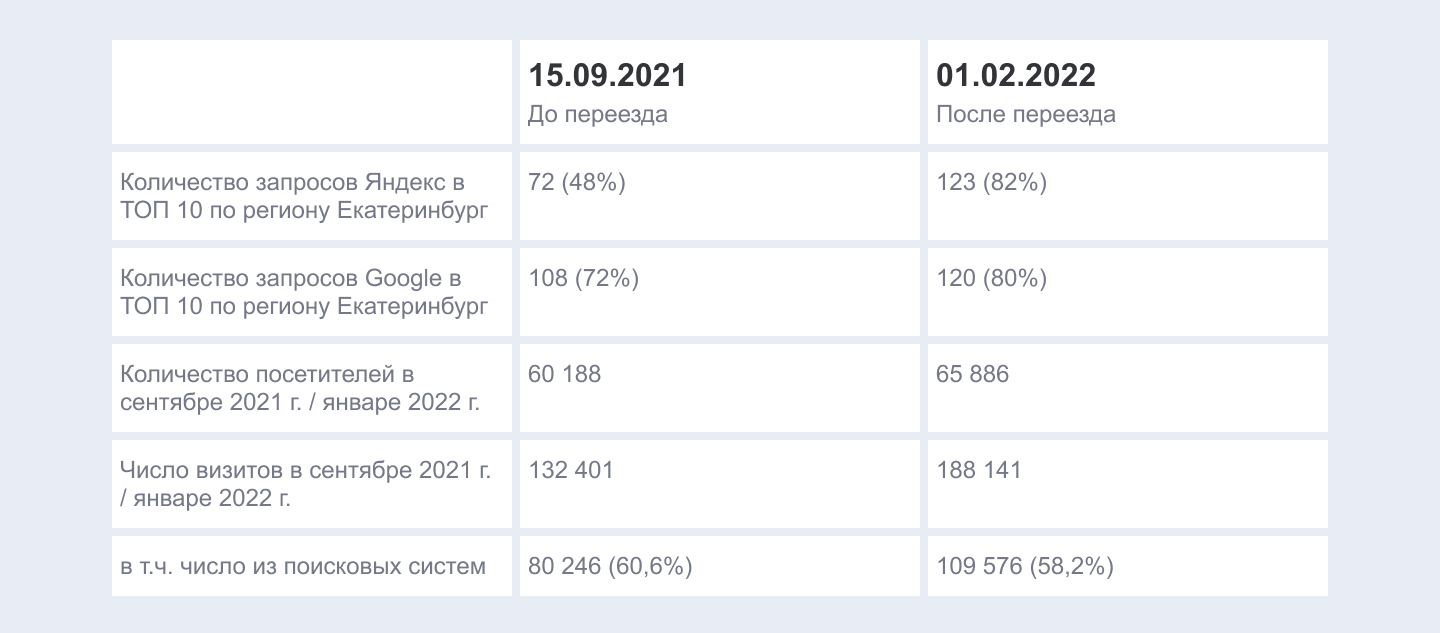The image size is (1440, 633).
Task: Select the cell showing 72 (48%)
Action: point(576,184)
